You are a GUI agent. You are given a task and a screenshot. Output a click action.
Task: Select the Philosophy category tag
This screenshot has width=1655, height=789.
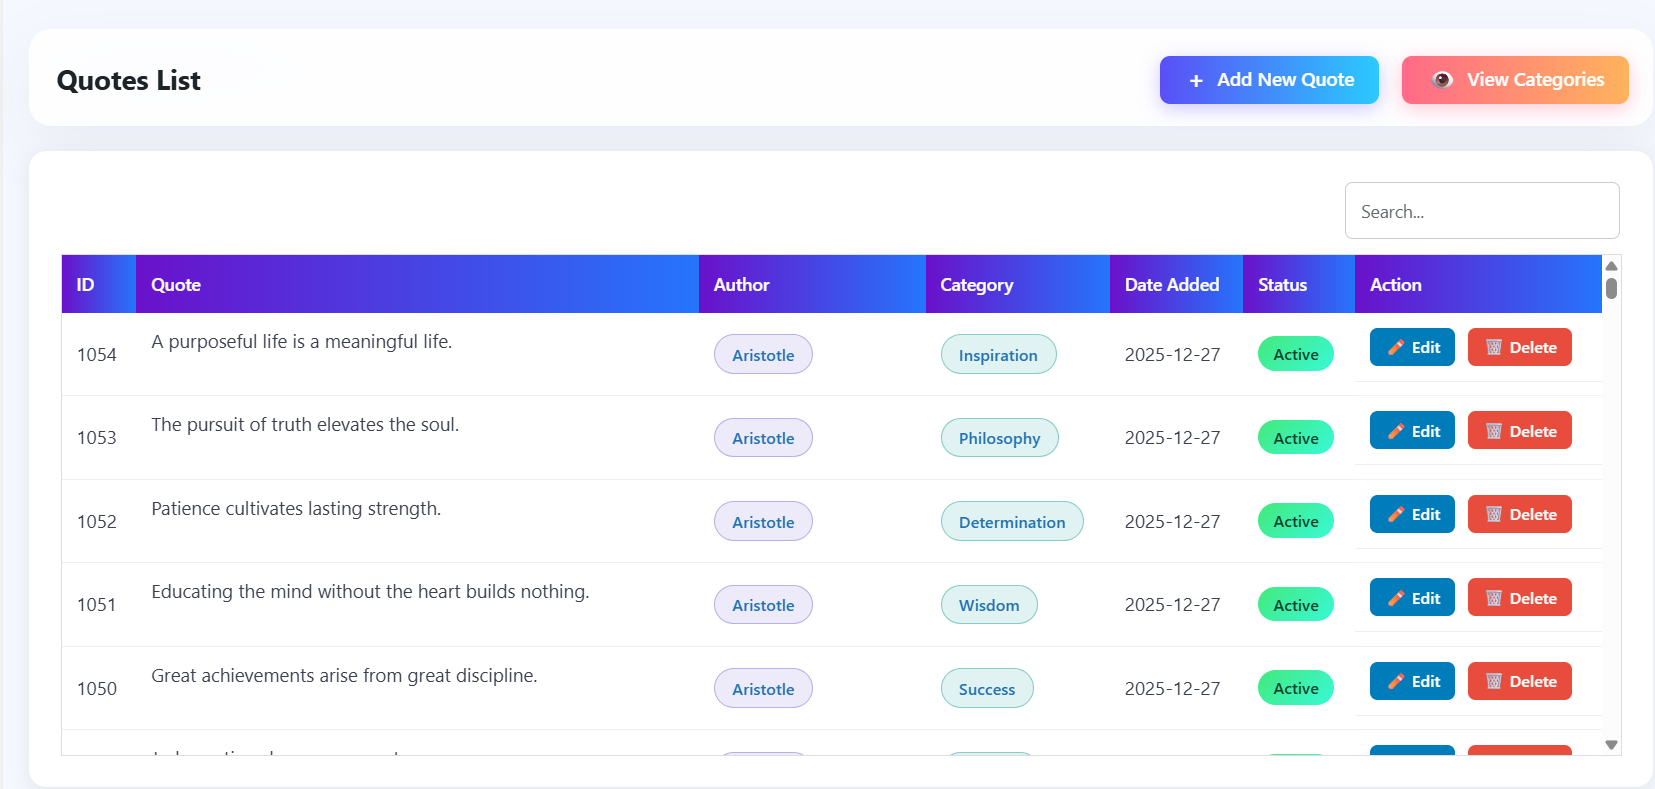point(999,438)
